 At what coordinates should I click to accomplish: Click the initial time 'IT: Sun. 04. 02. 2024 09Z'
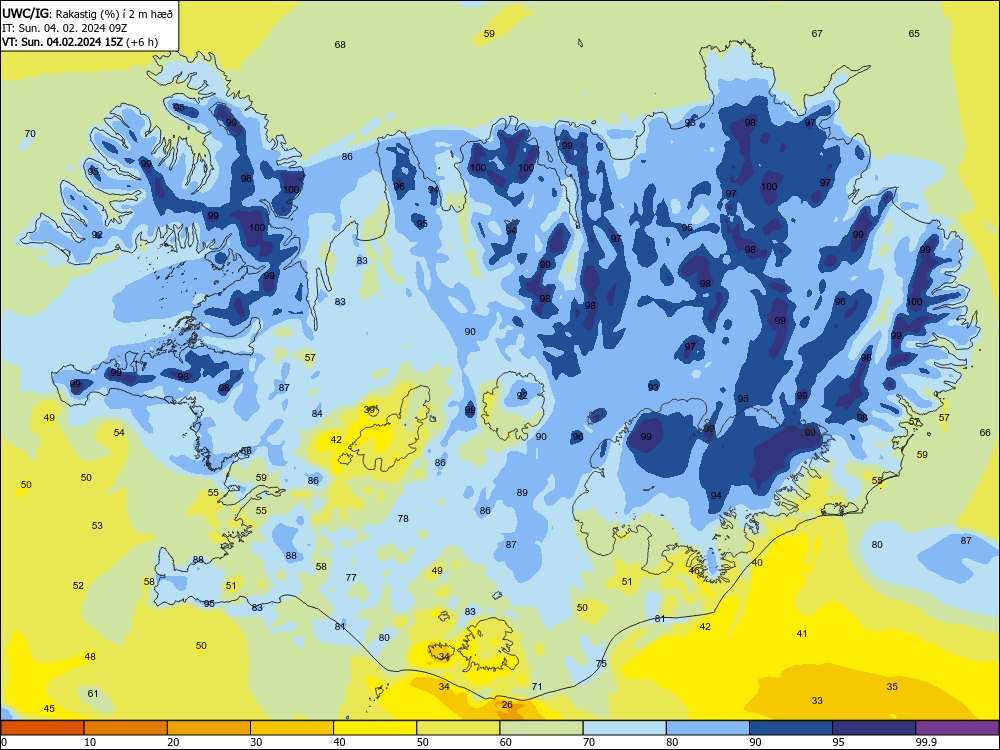click(64, 28)
